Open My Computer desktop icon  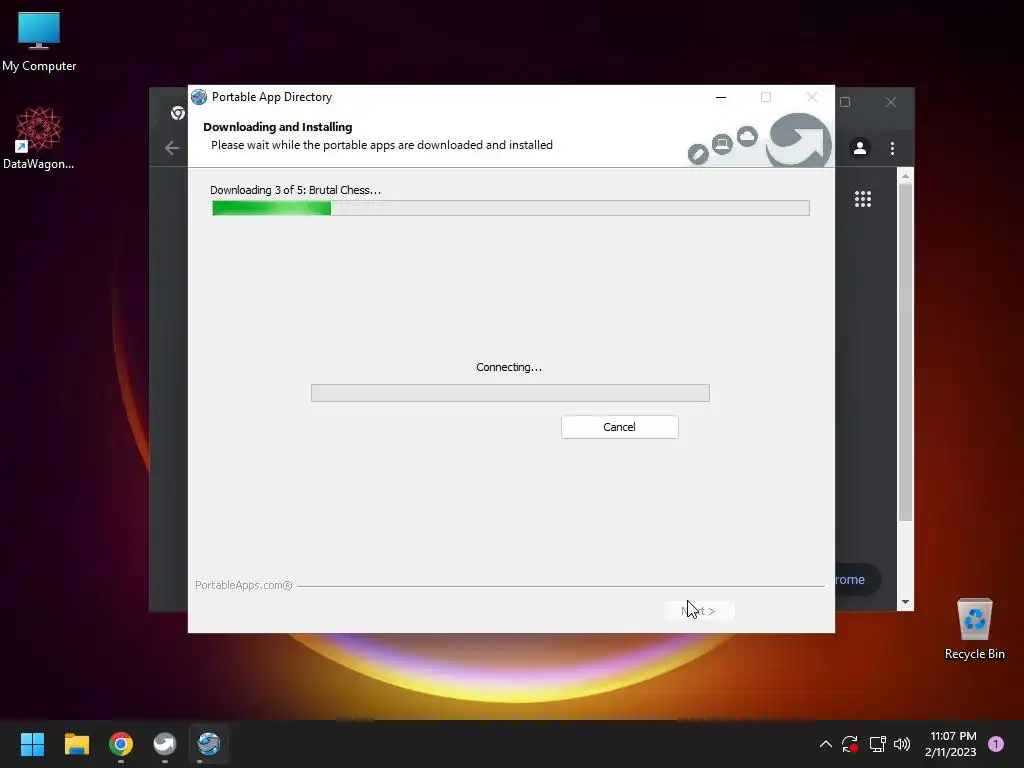[x=39, y=42]
